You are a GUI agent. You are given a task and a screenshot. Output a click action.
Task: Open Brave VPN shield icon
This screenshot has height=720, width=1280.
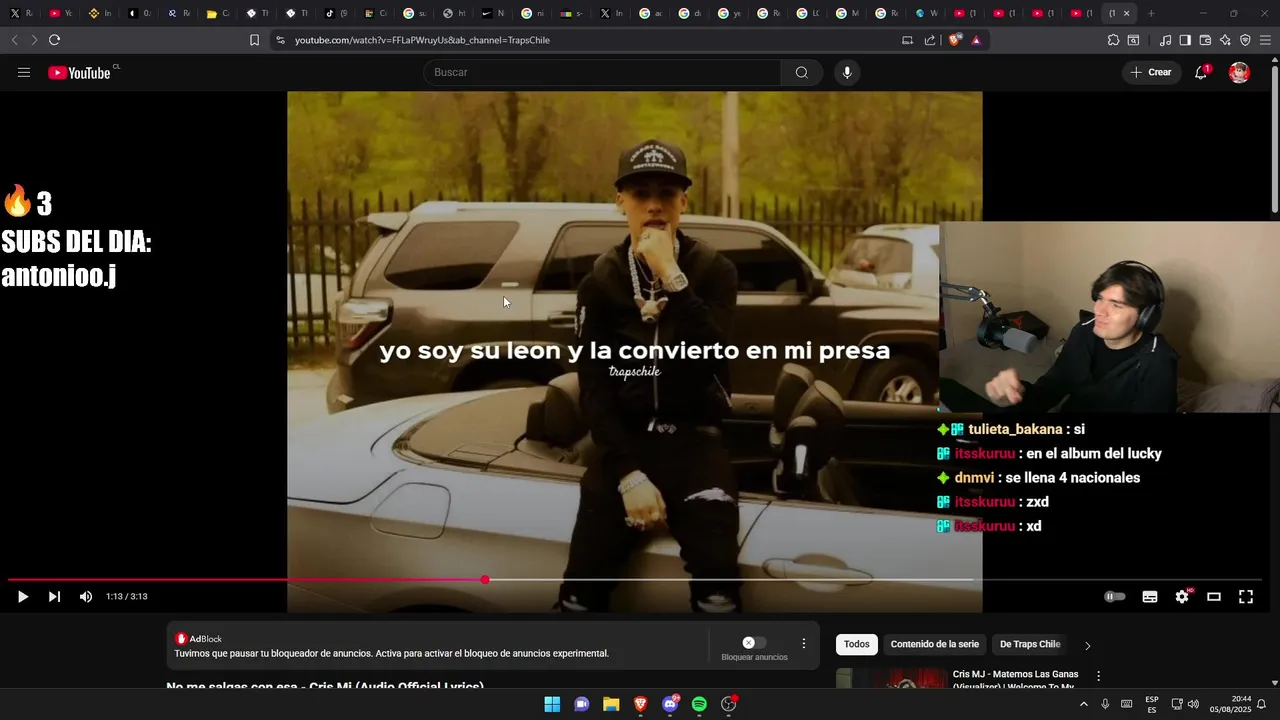tap(1245, 40)
